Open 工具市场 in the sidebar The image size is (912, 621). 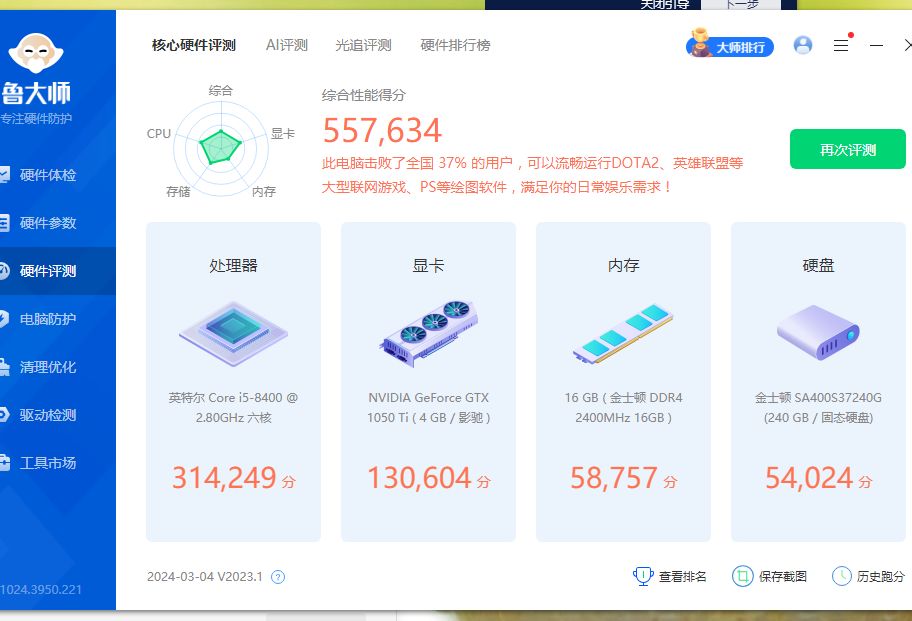tap(48, 463)
